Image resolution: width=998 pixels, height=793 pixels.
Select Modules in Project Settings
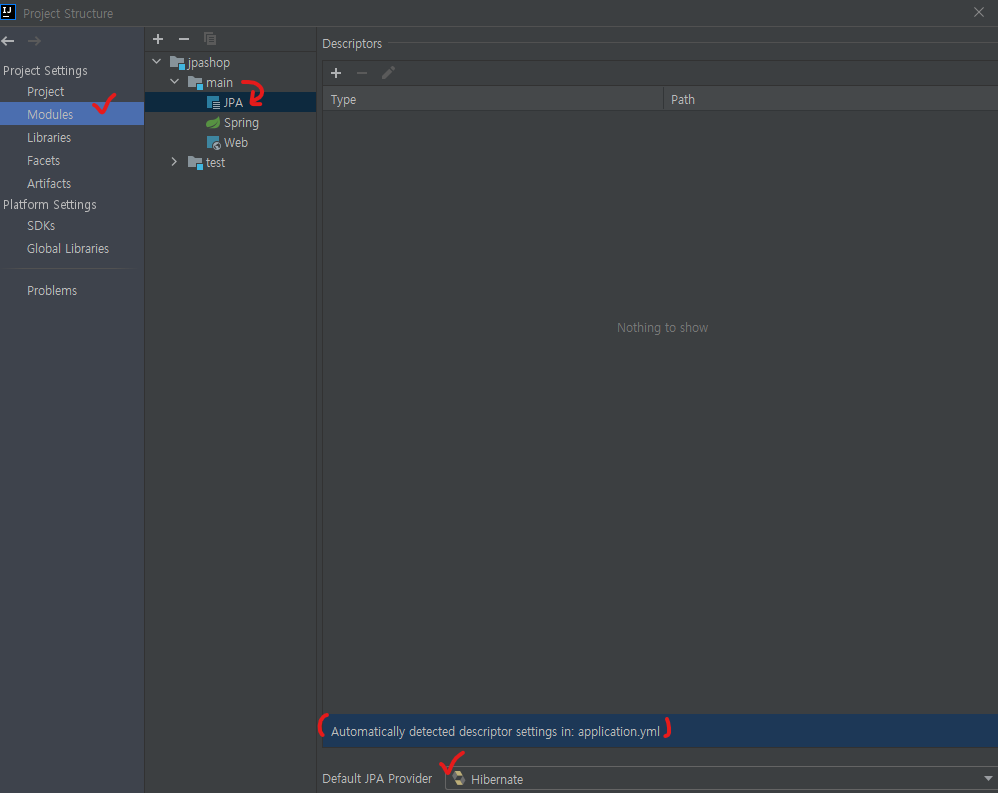click(72, 115)
